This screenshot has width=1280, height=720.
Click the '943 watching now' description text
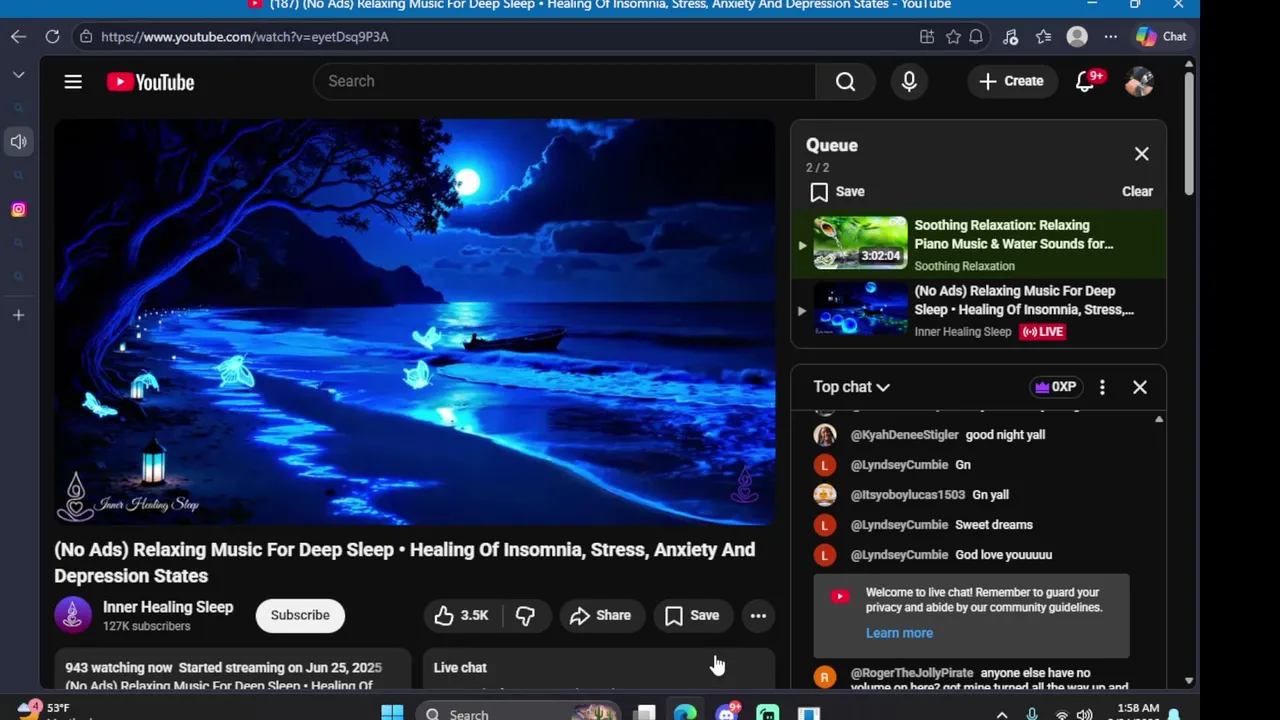point(119,668)
